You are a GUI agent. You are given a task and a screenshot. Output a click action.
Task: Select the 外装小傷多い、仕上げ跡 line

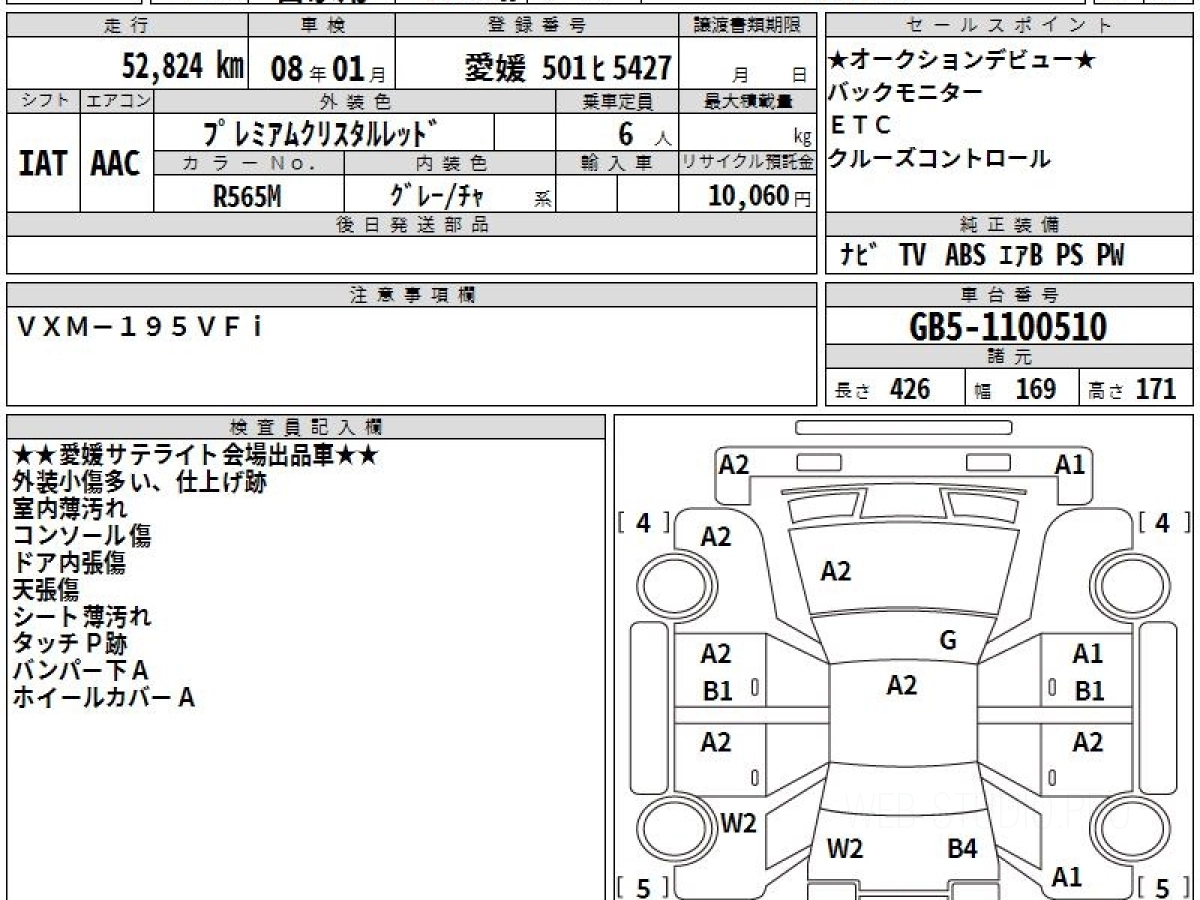pos(140,482)
